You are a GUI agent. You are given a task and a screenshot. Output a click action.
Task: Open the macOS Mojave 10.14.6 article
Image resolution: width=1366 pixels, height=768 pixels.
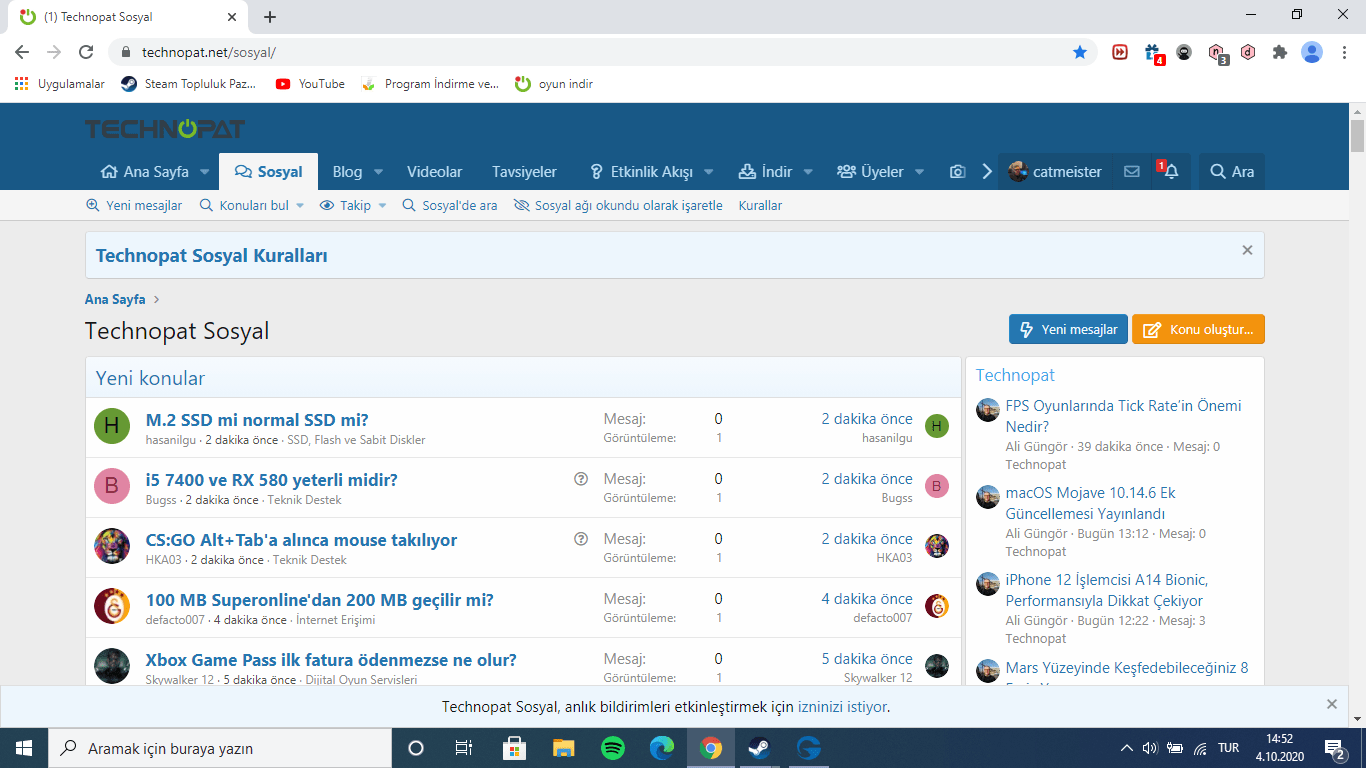tap(1091, 503)
